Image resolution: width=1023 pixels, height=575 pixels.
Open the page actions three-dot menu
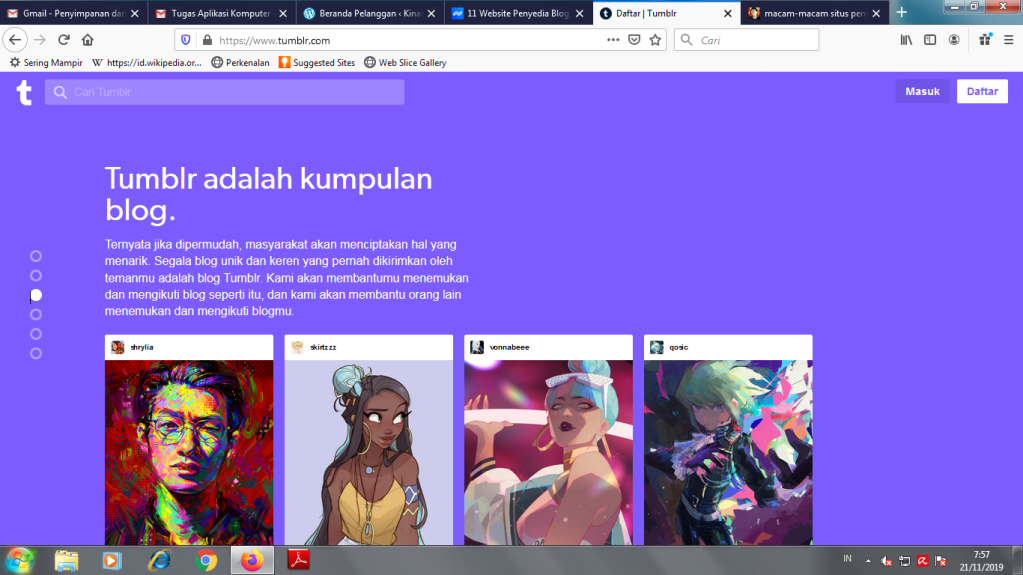613,40
